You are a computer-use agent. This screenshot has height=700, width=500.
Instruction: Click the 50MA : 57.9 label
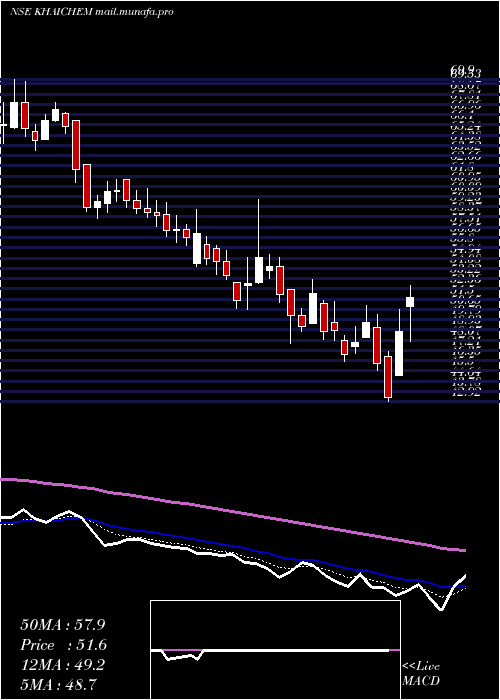tap(63, 625)
